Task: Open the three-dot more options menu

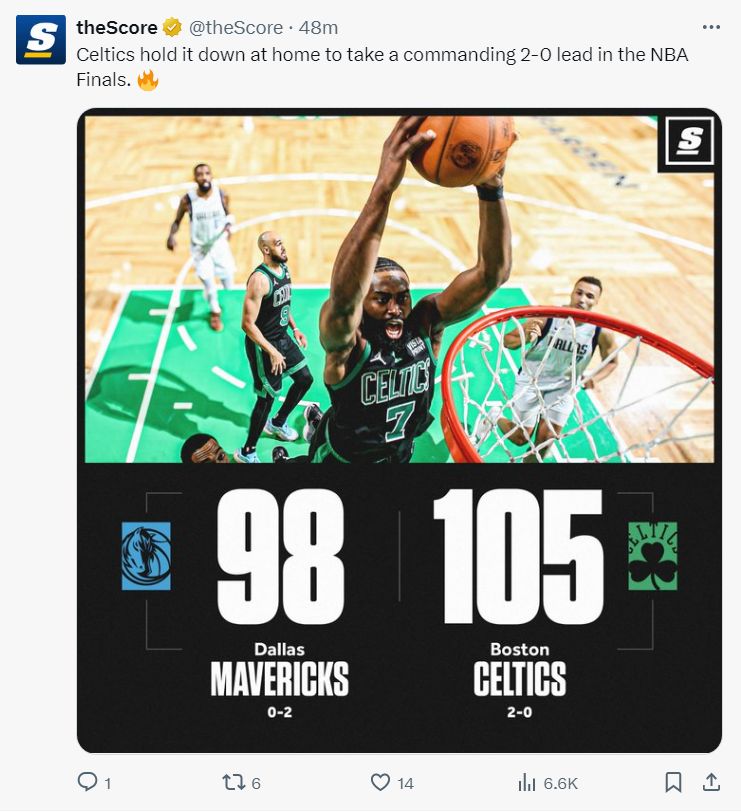Action: coord(711,27)
